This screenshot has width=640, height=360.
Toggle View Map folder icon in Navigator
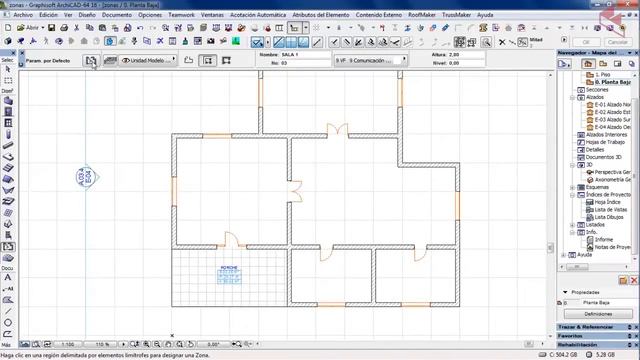coord(603,64)
